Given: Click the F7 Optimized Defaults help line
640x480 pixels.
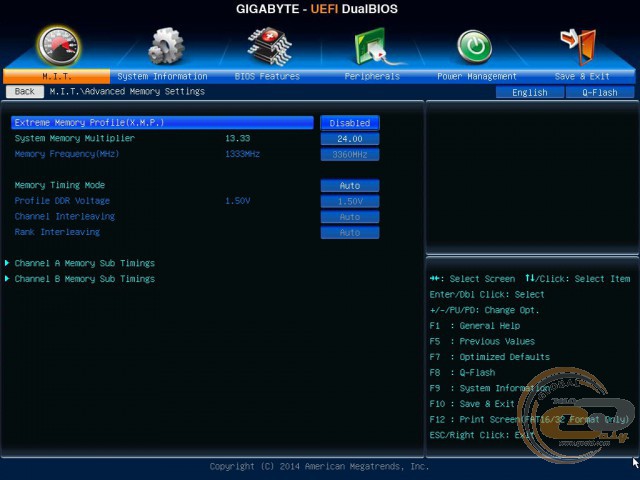Looking at the screenshot, I should coord(490,357).
